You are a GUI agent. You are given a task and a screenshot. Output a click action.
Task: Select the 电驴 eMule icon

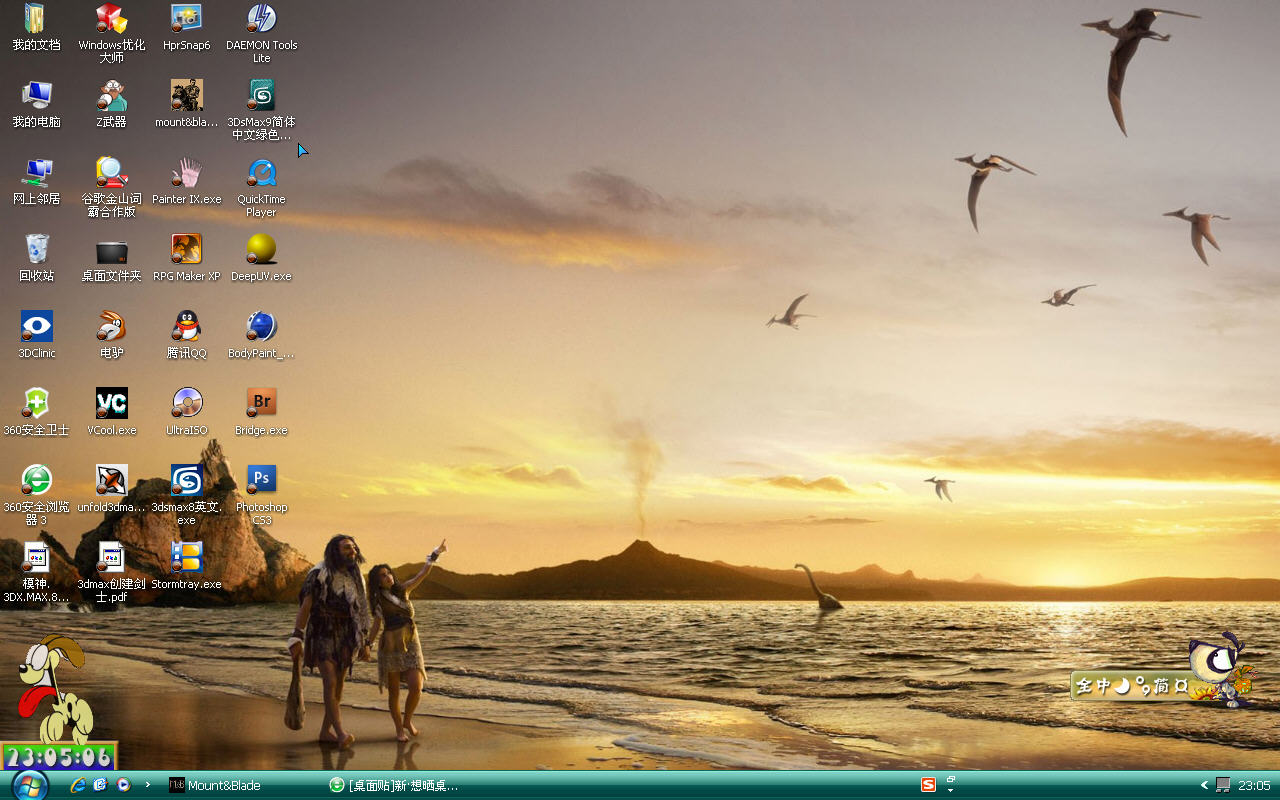click(111, 335)
